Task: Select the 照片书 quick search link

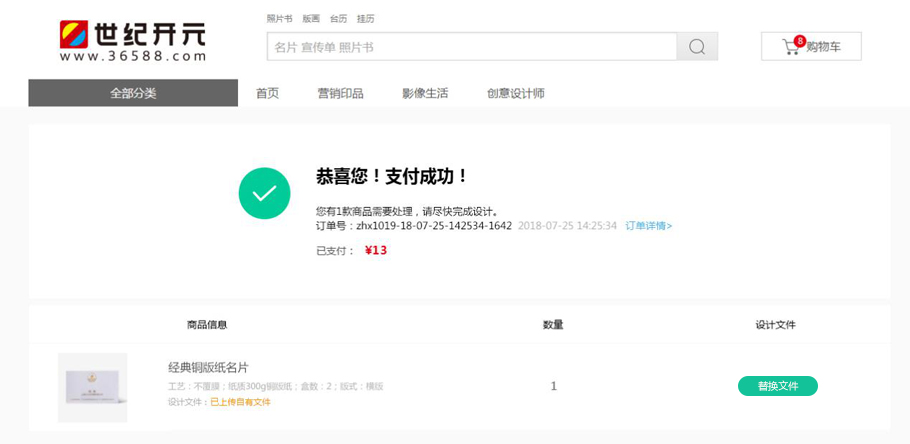Action: (279, 19)
